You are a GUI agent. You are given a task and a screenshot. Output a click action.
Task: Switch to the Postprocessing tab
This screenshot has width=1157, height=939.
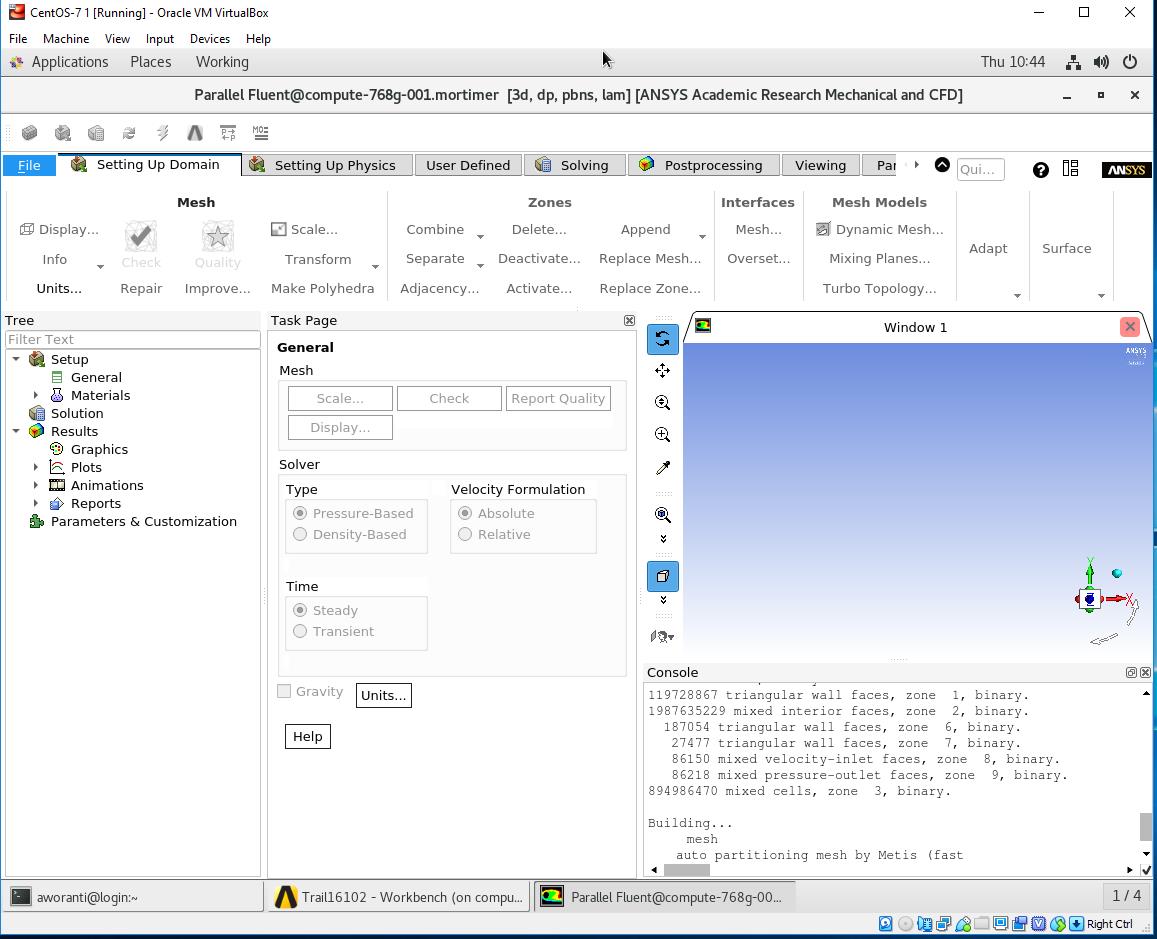click(705, 165)
